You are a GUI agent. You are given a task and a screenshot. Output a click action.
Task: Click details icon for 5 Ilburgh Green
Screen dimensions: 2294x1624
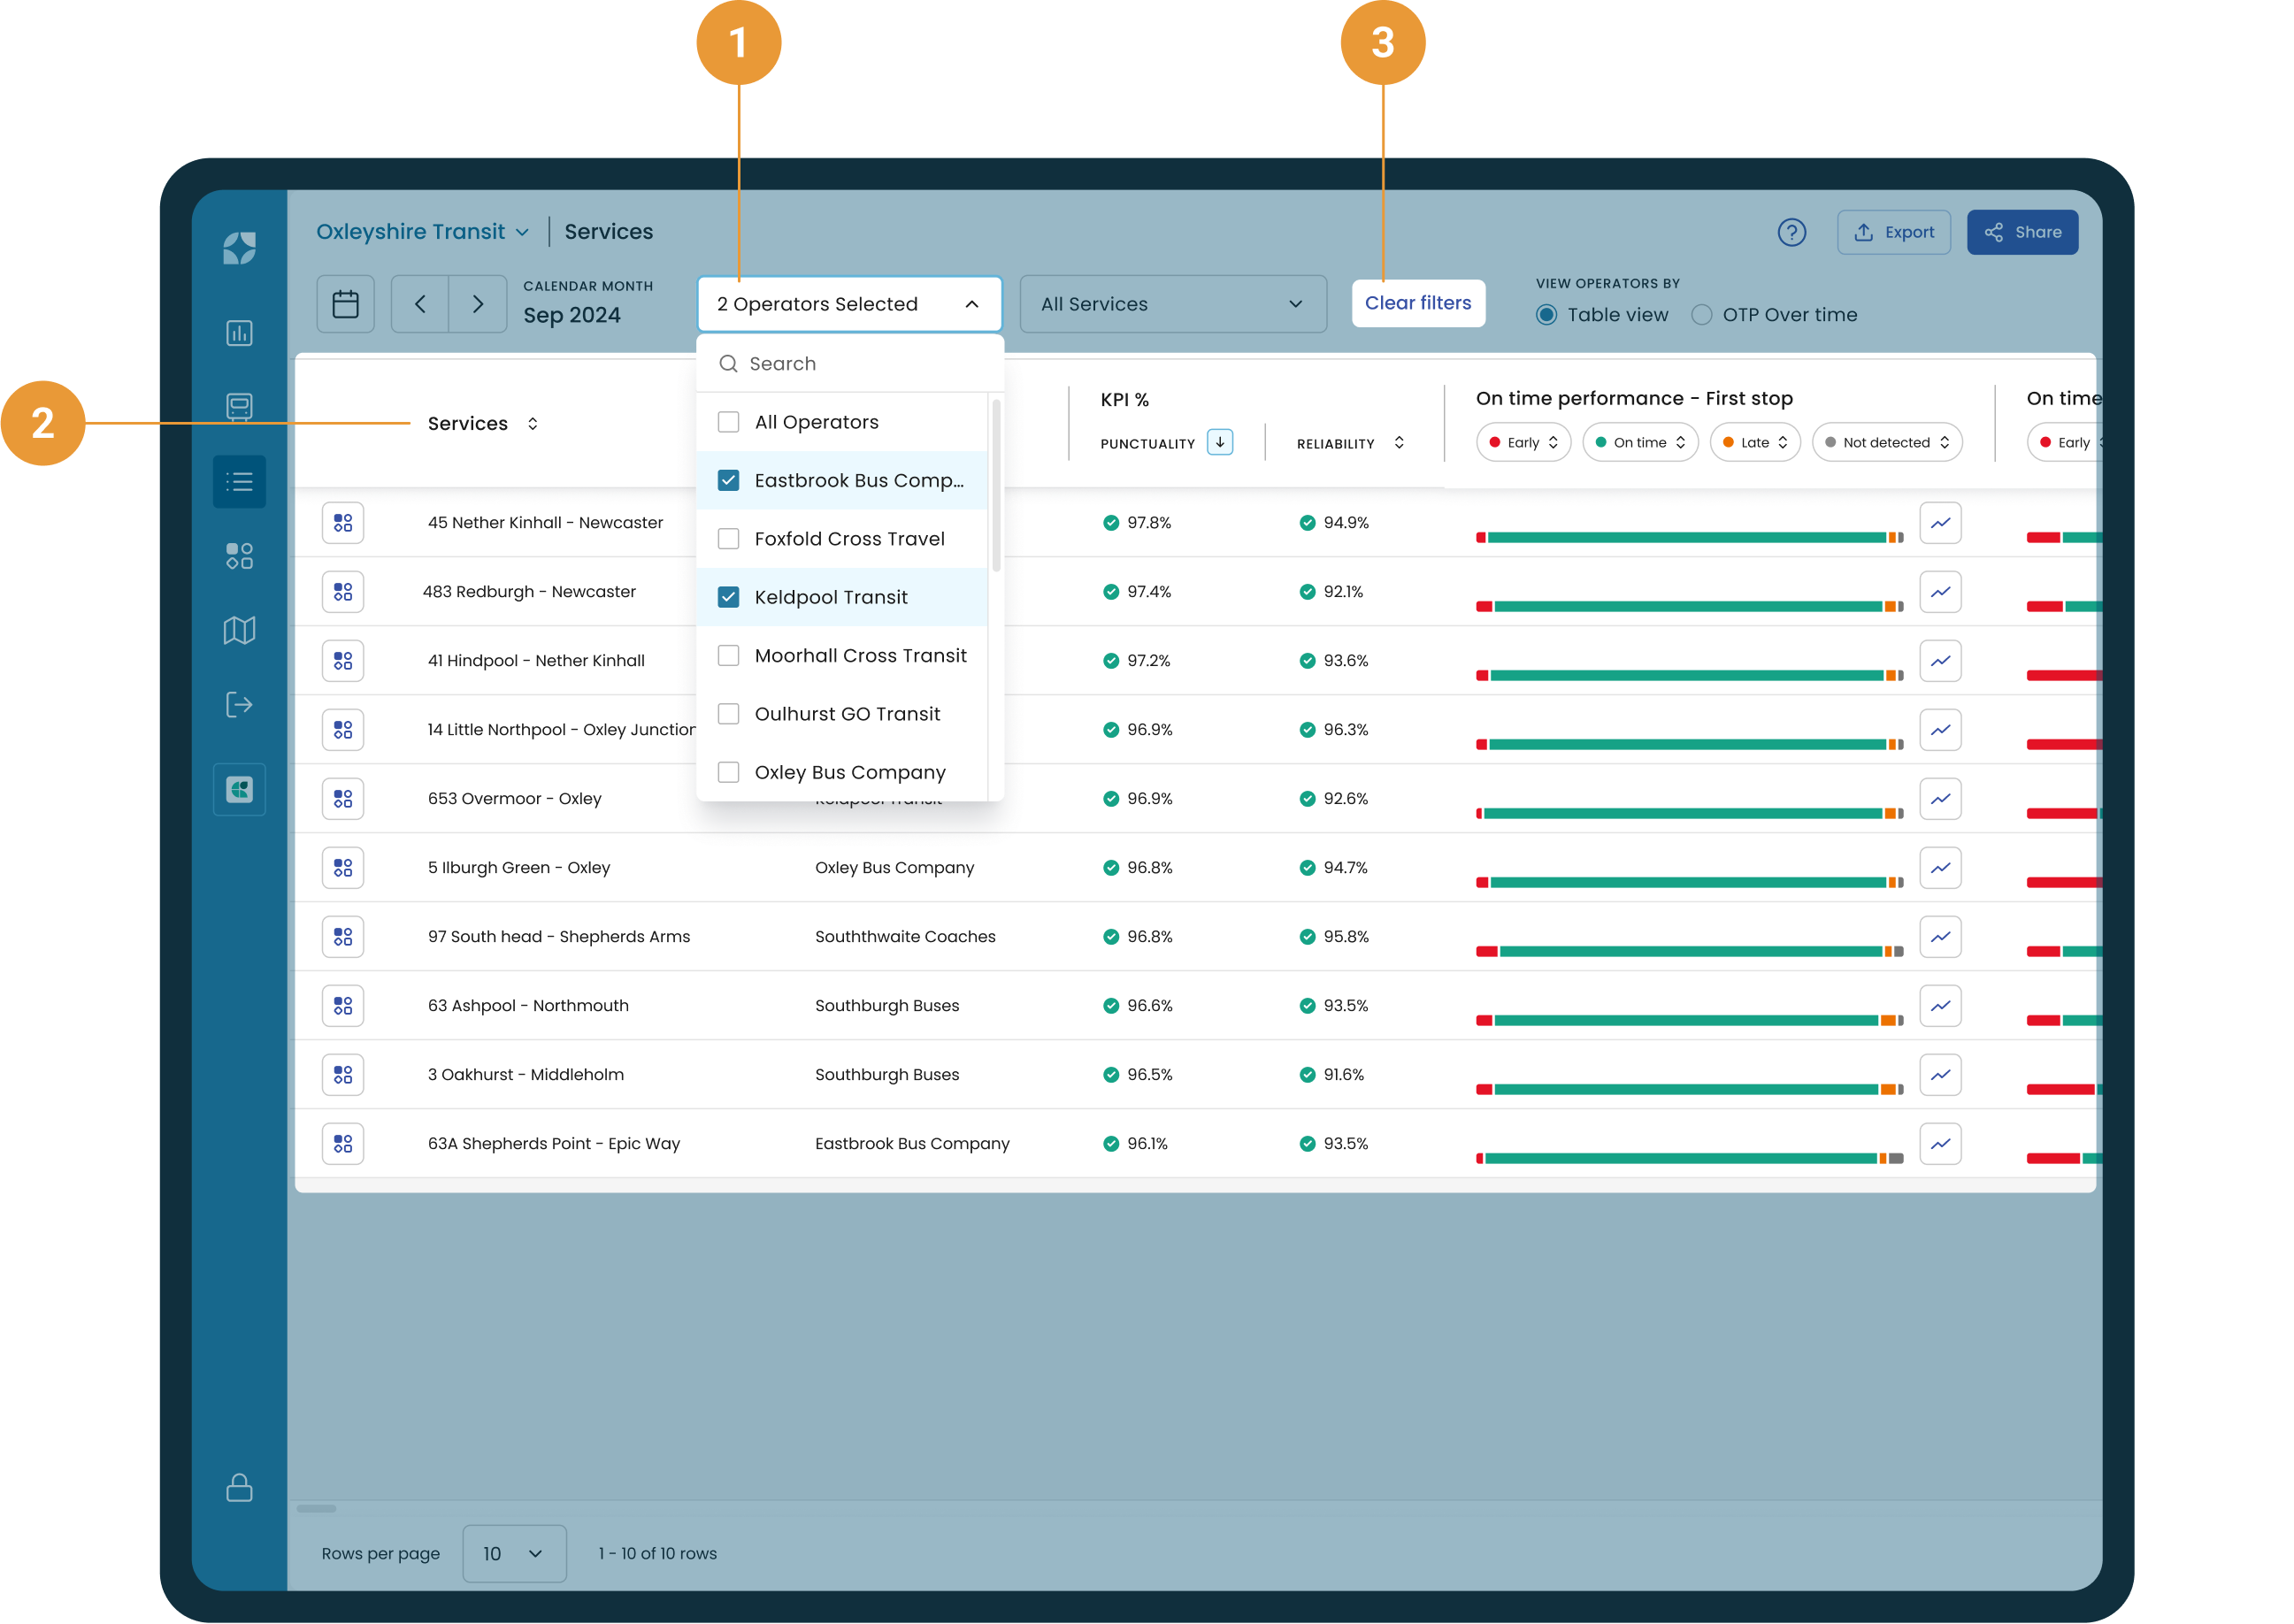[343, 868]
